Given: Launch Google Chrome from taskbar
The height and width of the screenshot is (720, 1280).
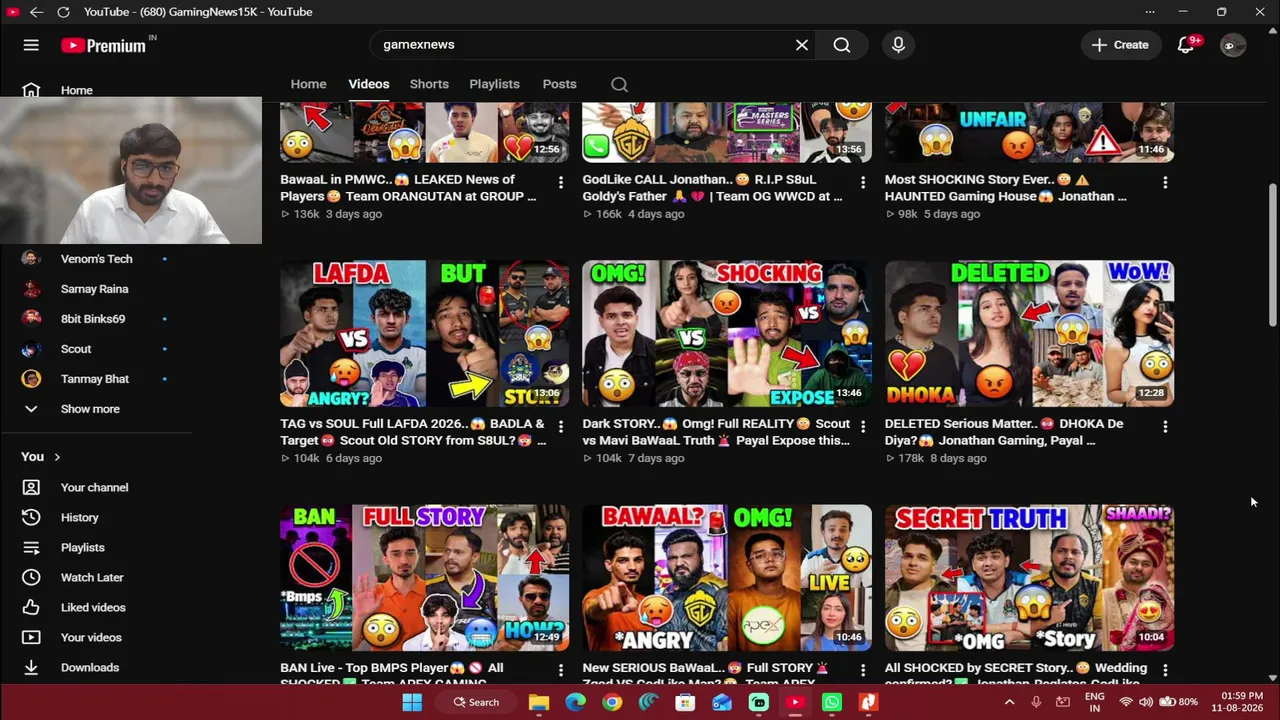Looking at the screenshot, I should [x=612, y=702].
